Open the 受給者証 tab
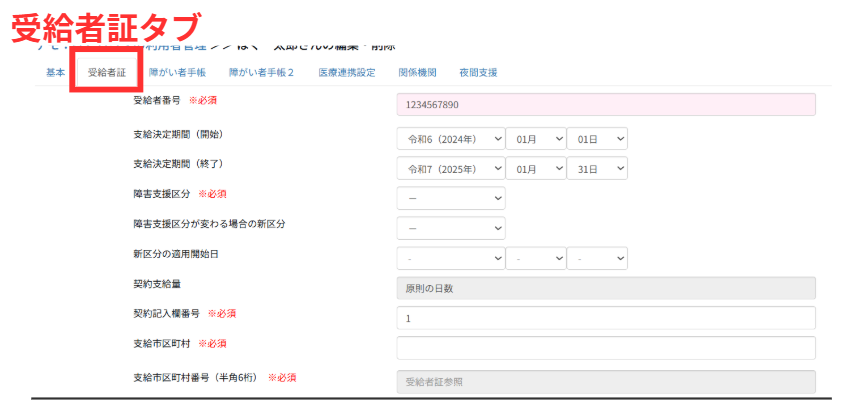Viewport: 857px width, 407px height. click(106, 72)
